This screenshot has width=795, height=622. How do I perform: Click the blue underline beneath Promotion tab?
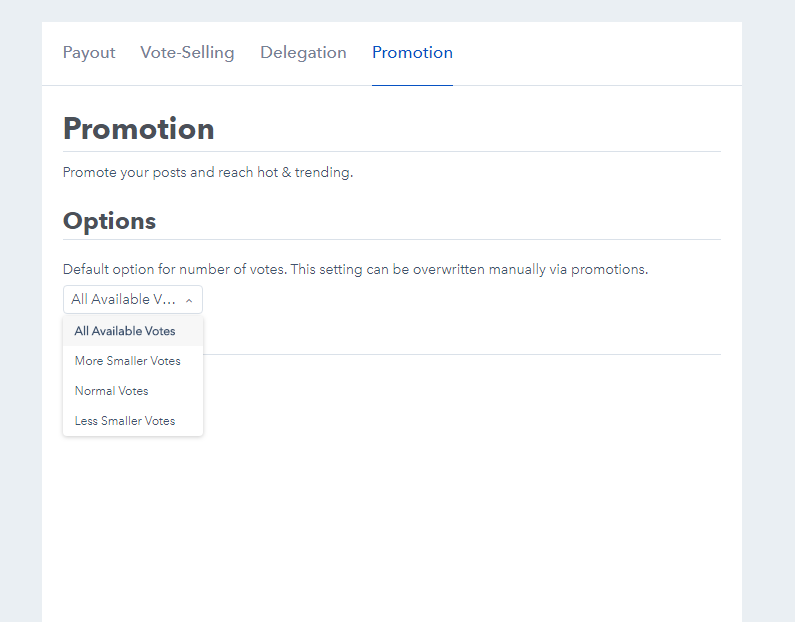click(x=412, y=85)
